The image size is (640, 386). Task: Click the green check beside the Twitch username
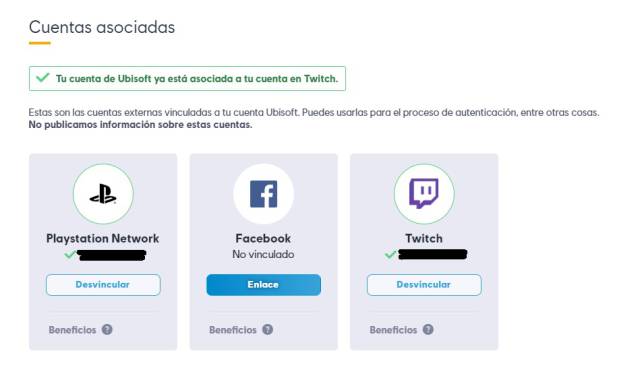(391, 255)
